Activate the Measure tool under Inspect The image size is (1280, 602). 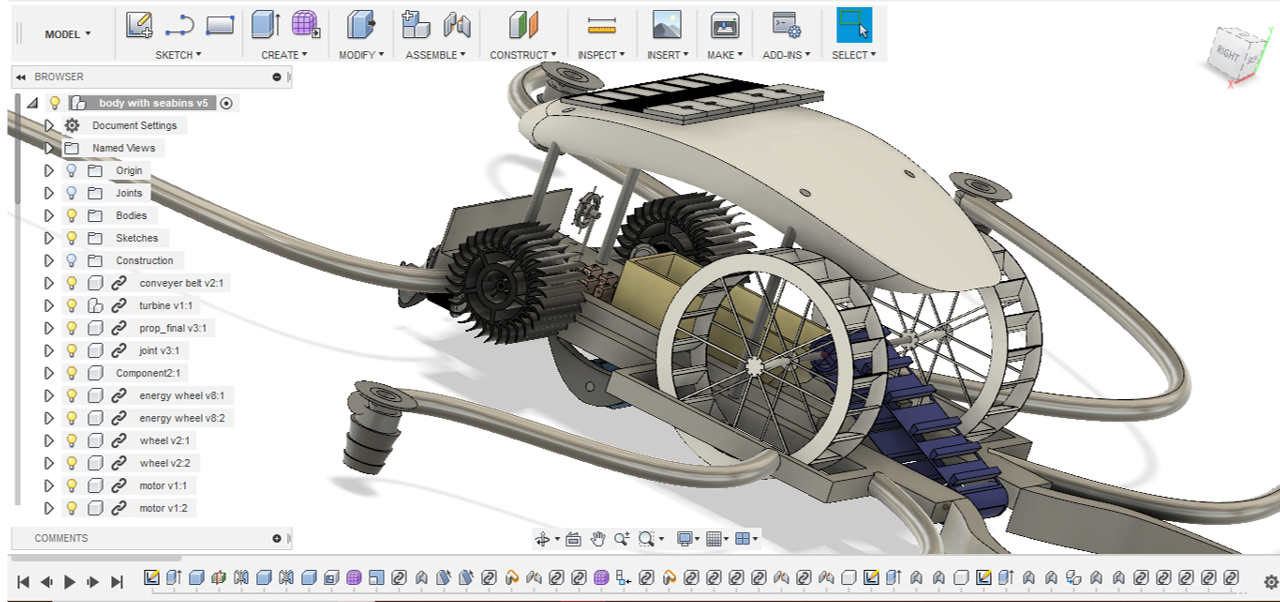(601, 25)
